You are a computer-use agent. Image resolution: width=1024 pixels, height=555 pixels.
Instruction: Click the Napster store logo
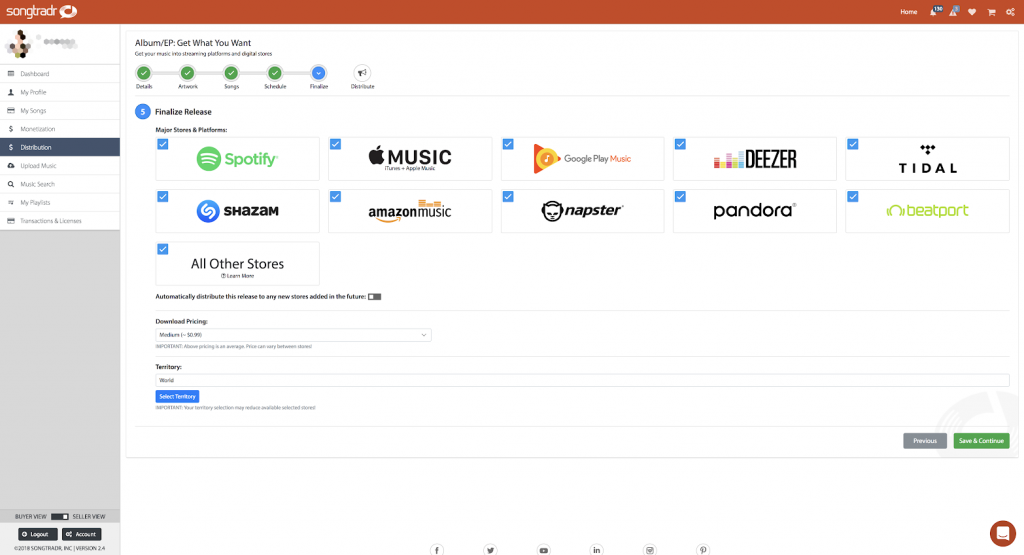[582, 211]
